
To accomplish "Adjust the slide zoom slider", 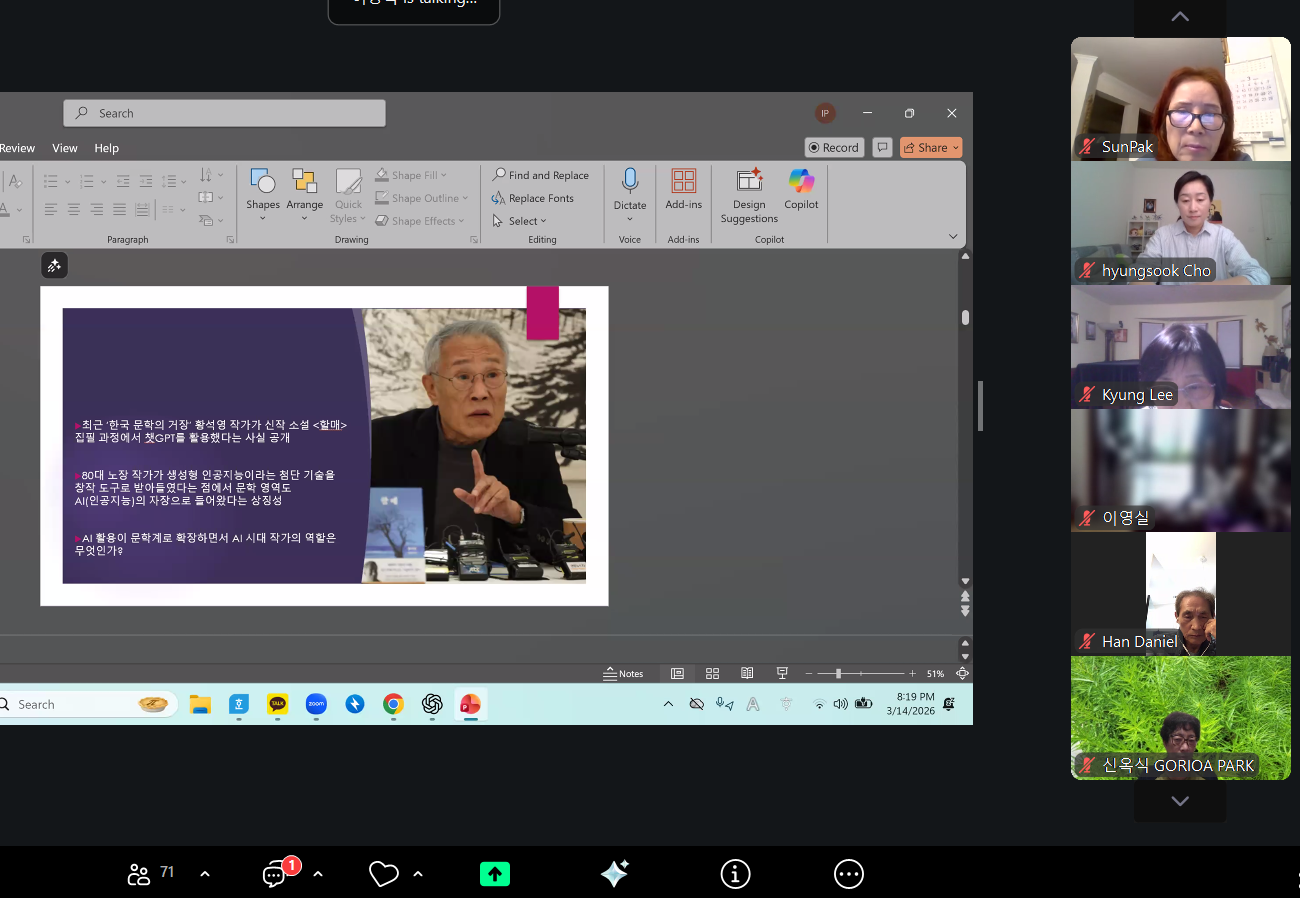I will point(838,673).
